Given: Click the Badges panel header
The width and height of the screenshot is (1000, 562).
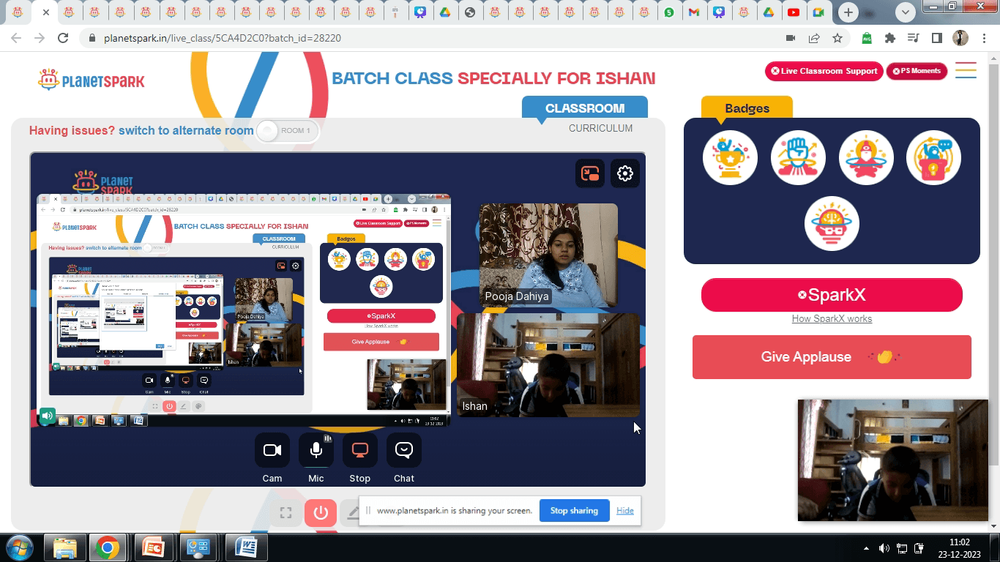Looking at the screenshot, I should pyautogui.click(x=747, y=108).
